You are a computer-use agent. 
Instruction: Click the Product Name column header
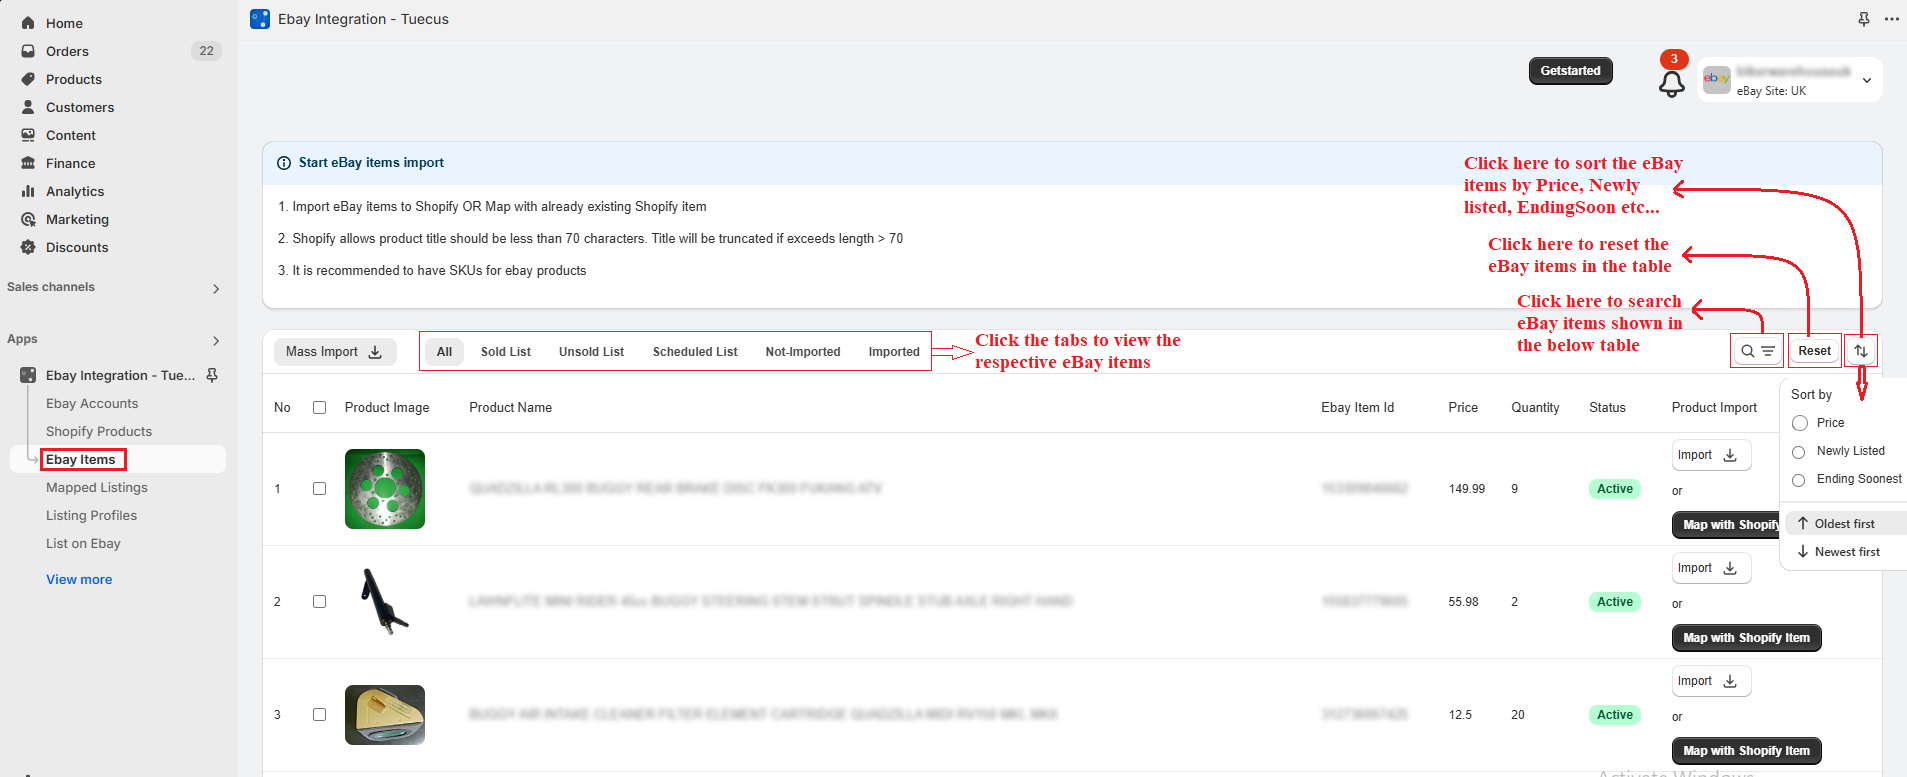click(x=510, y=407)
